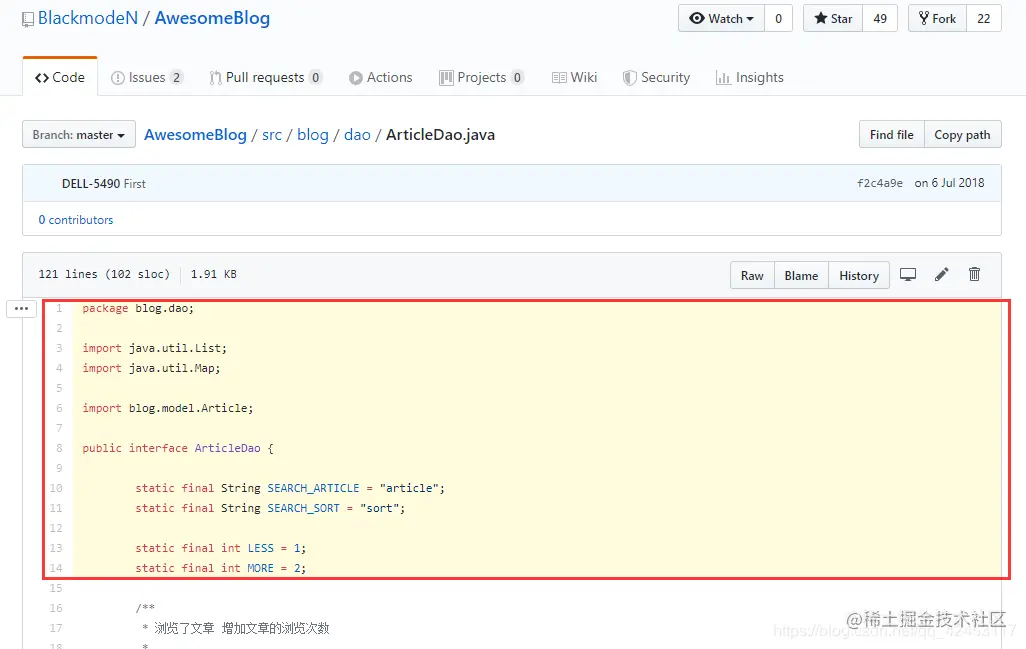Viewport: 1026px width, 649px height.
Task: Open the Blame view
Action: [801, 275]
